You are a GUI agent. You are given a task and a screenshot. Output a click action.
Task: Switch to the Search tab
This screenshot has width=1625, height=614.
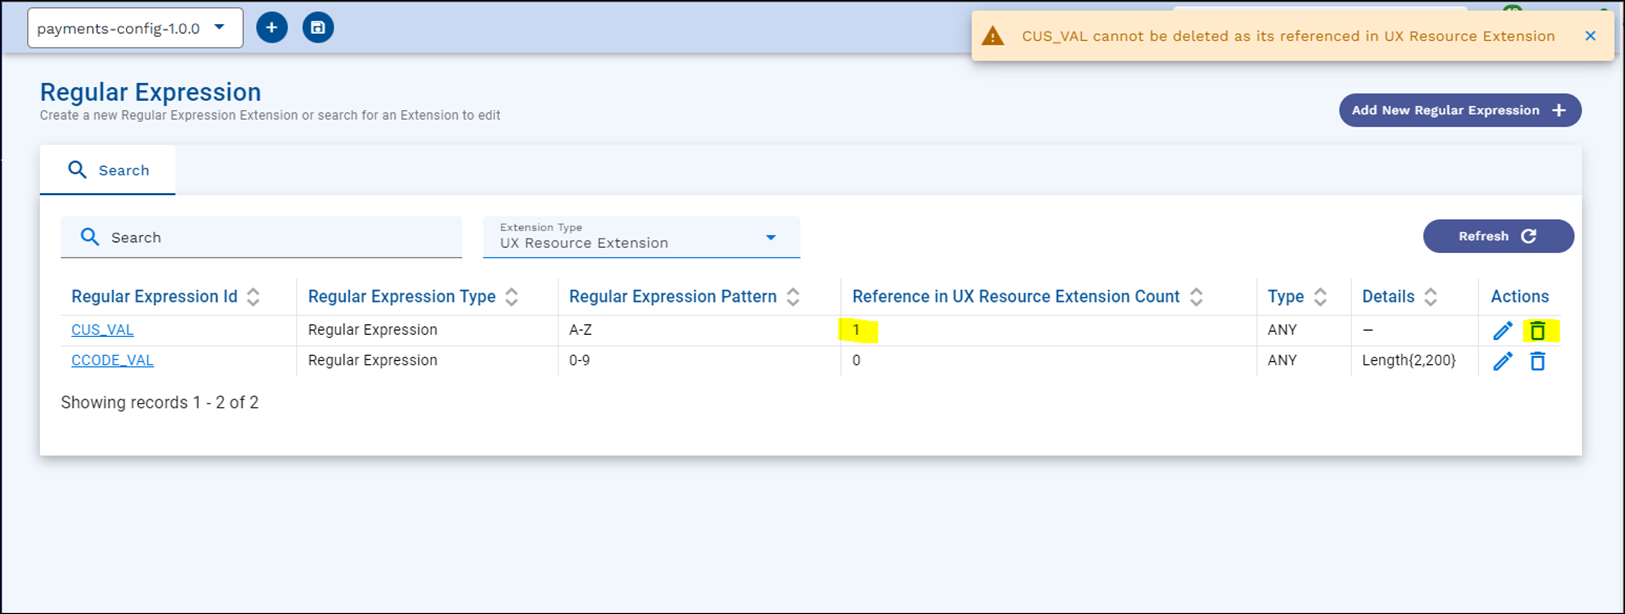(x=108, y=170)
